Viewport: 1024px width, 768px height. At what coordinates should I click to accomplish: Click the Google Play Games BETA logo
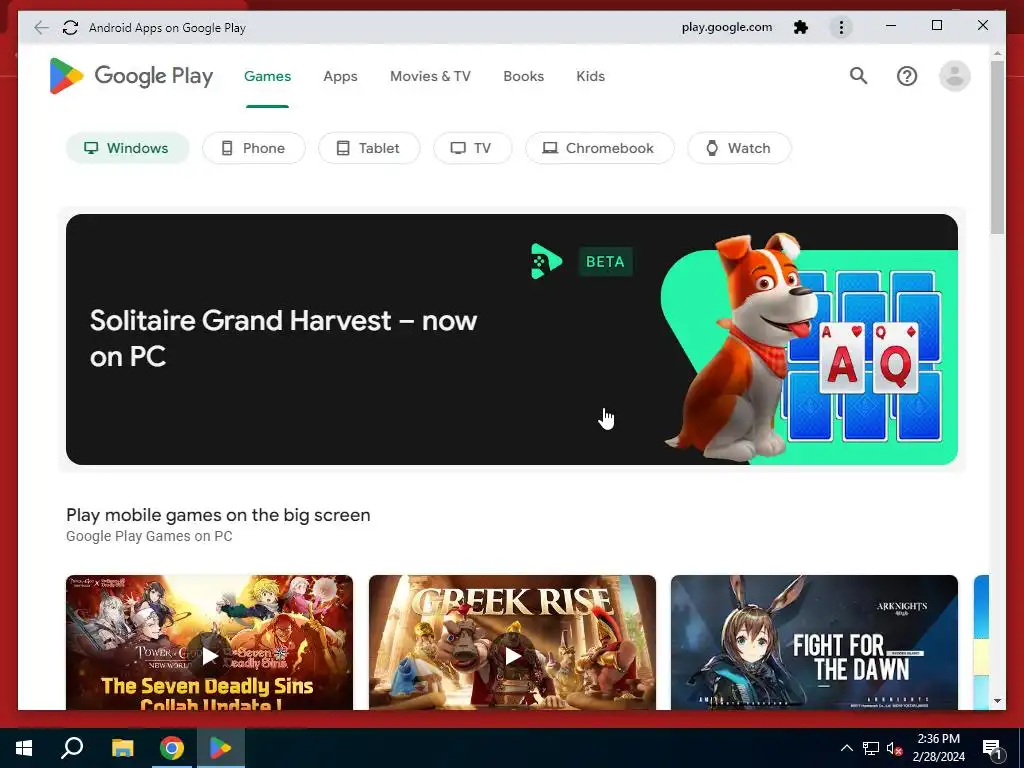581,261
